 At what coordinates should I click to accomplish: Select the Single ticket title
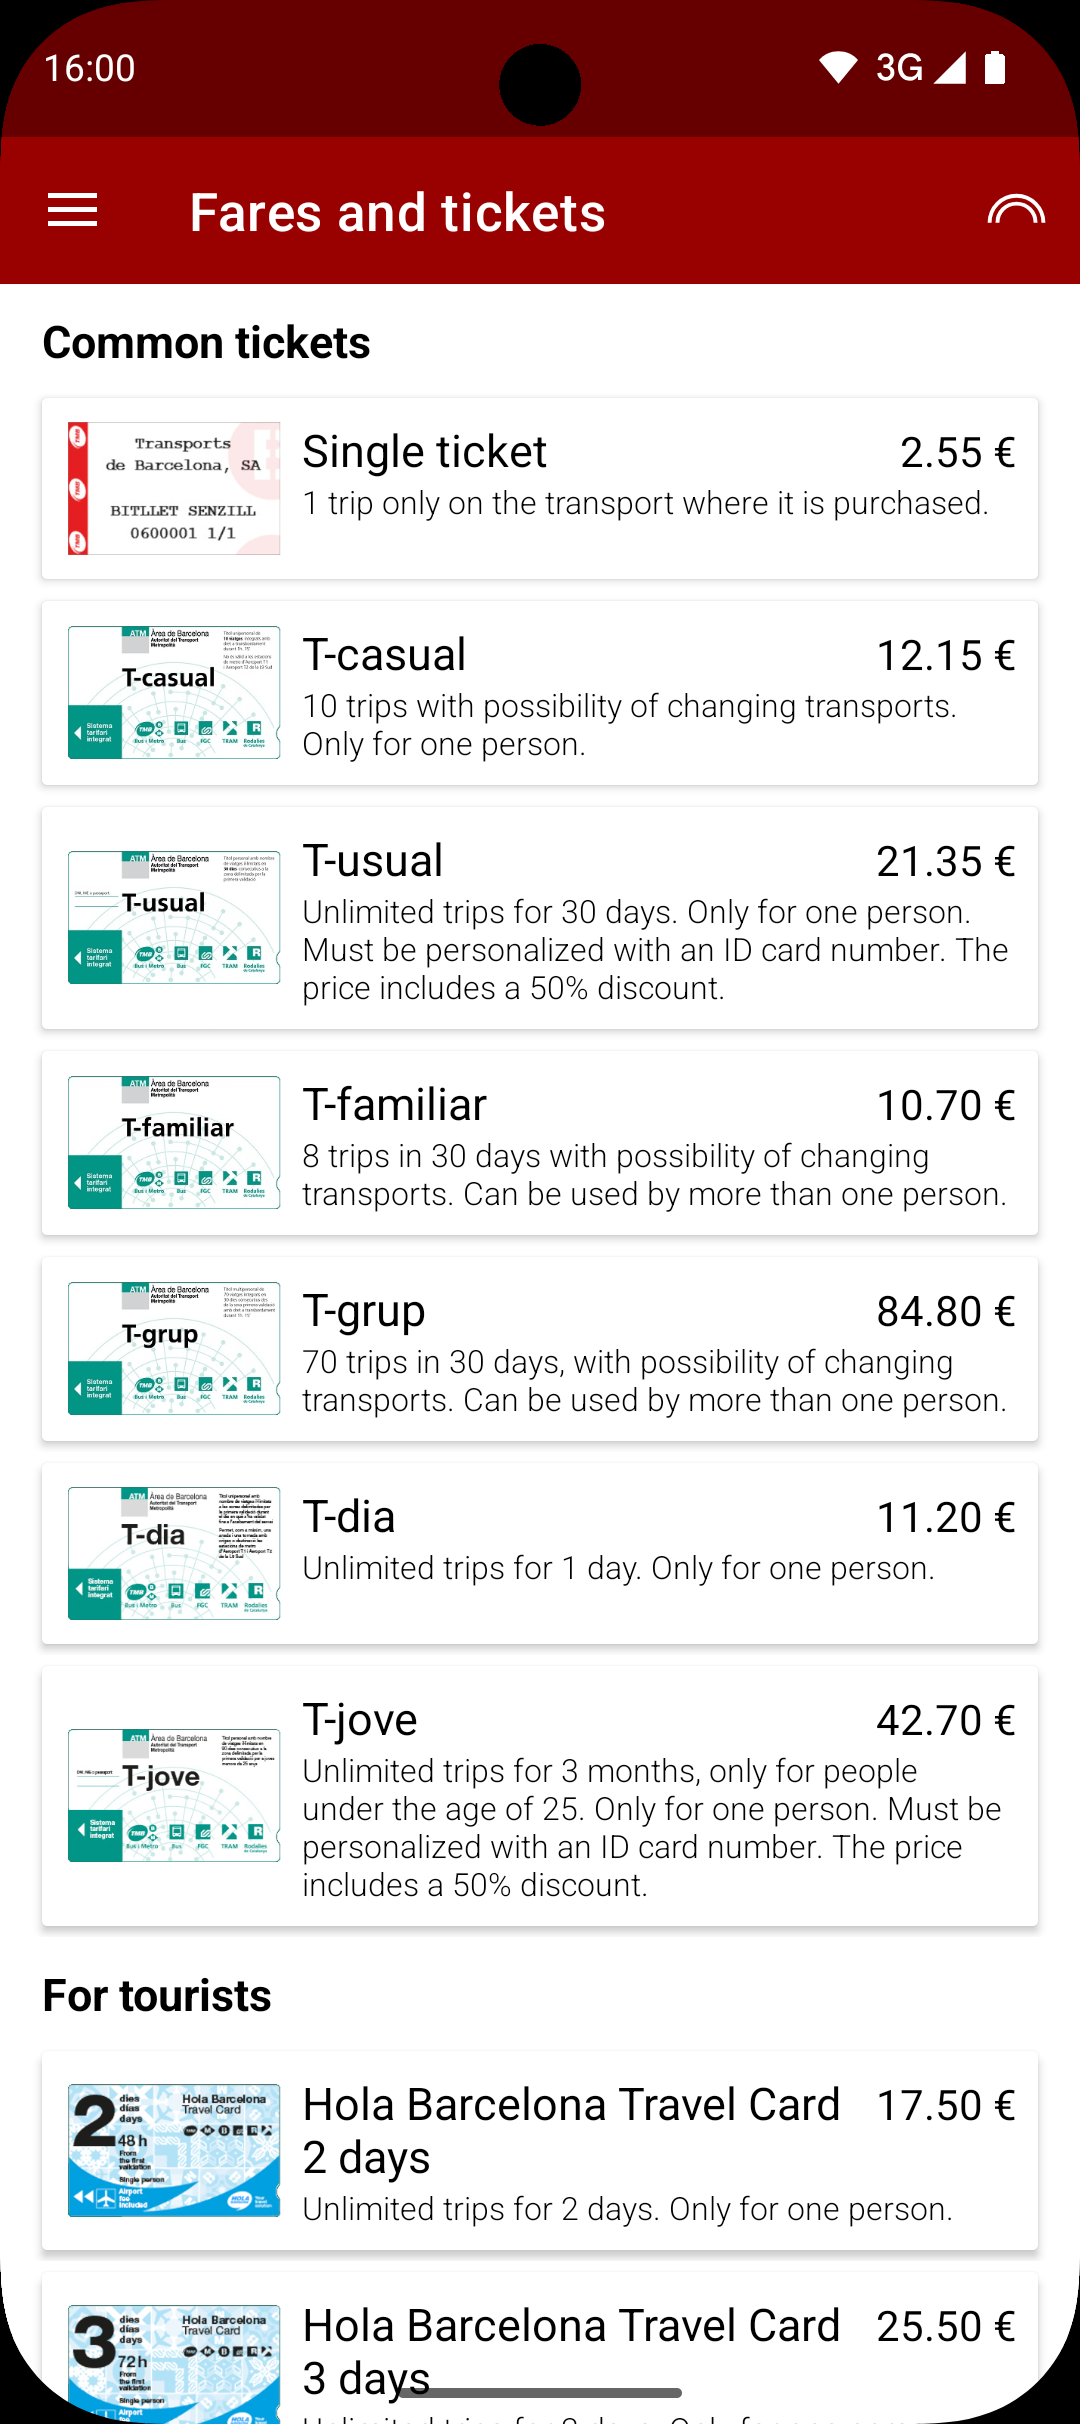425,452
